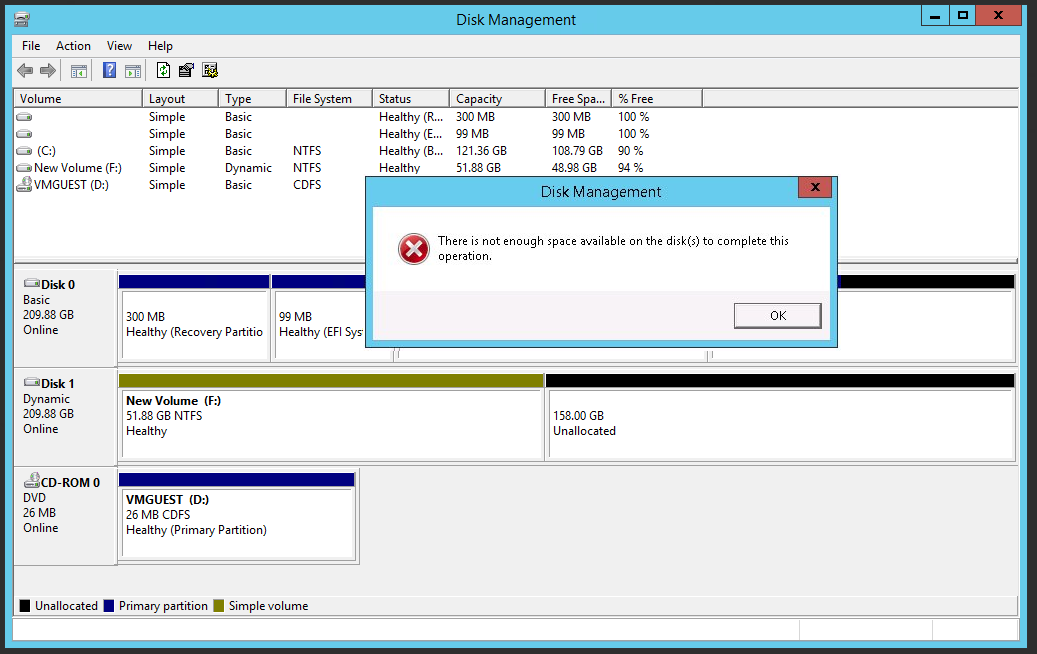The height and width of the screenshot is (654, 1037).
Task: Click the Settings toolbar icon with yellow gear
Action: pos(210,70)
